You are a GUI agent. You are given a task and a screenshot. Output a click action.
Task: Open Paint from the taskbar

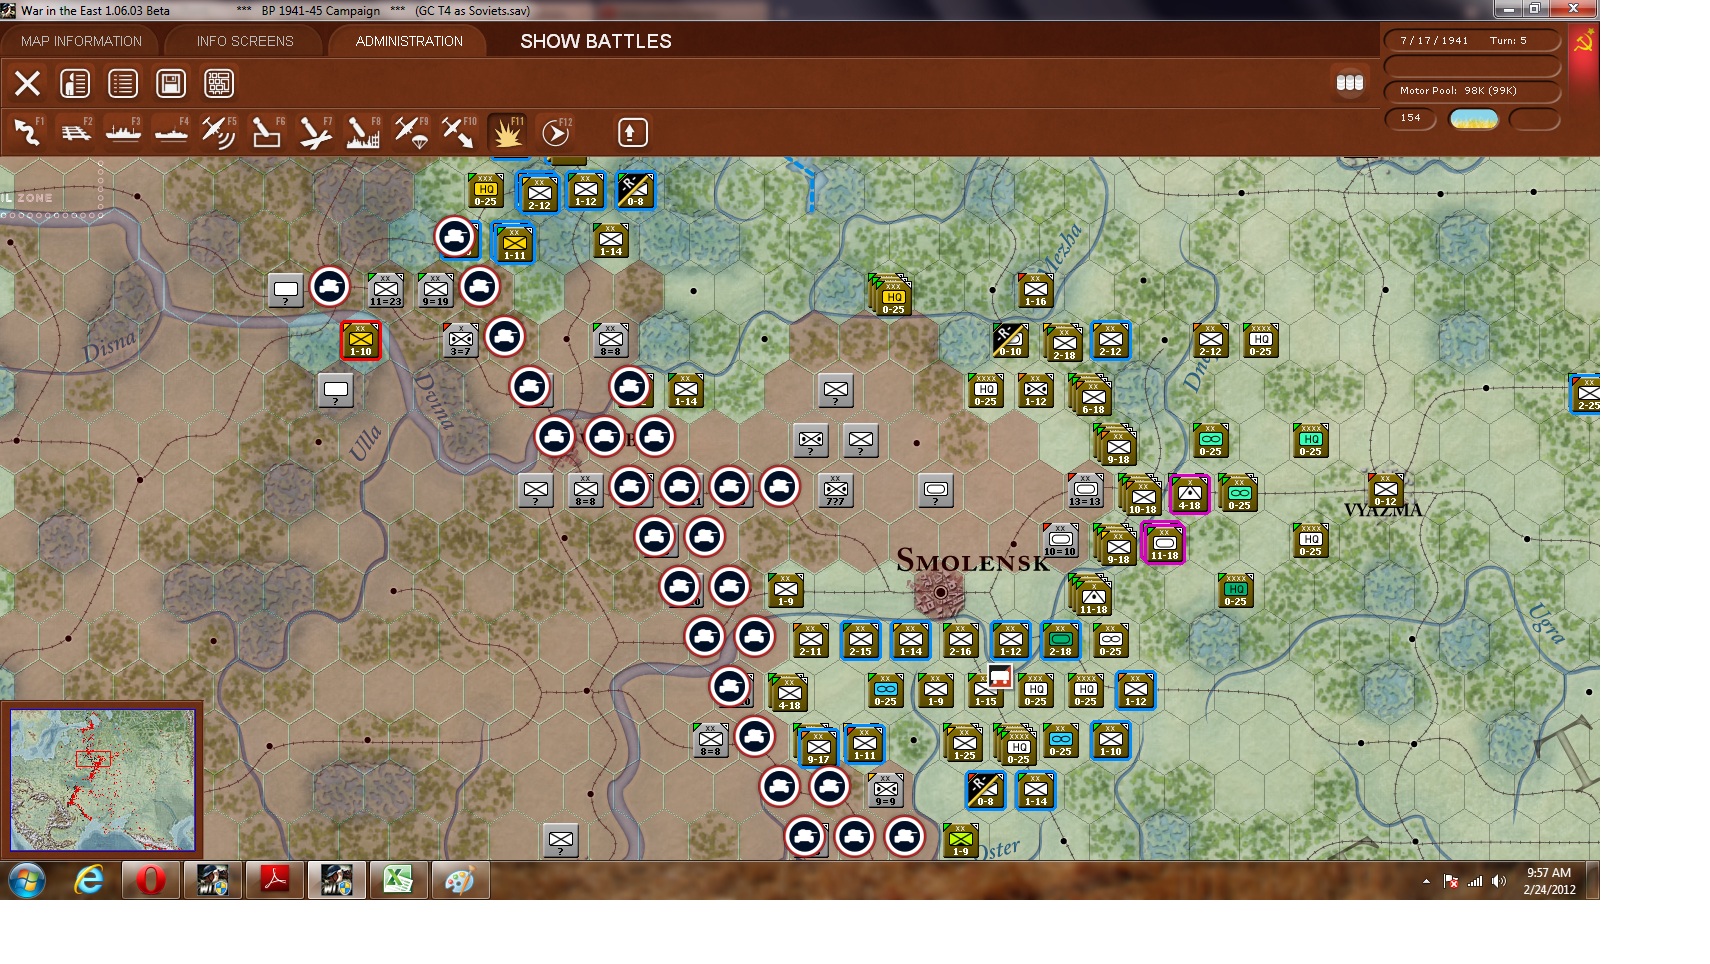coord(459,881)
